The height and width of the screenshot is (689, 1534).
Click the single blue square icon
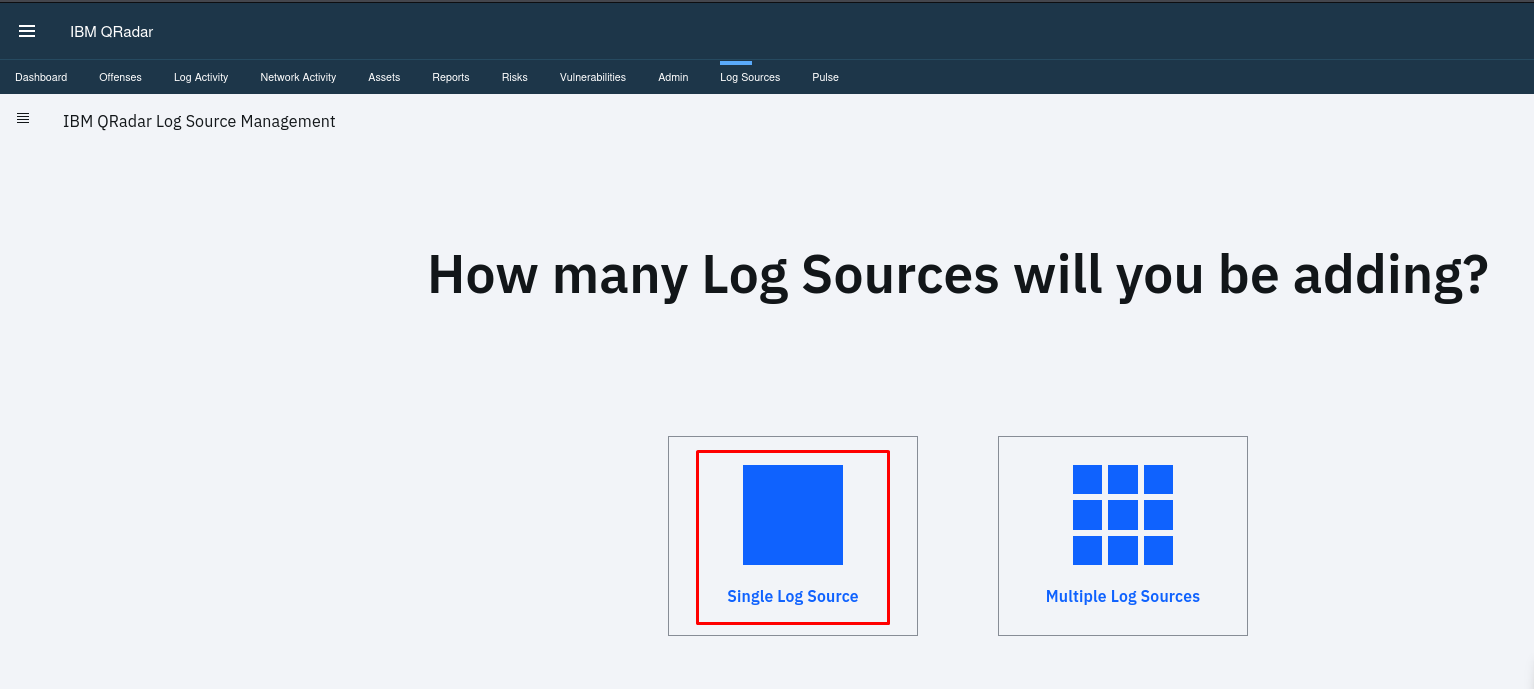click(793, 515)
